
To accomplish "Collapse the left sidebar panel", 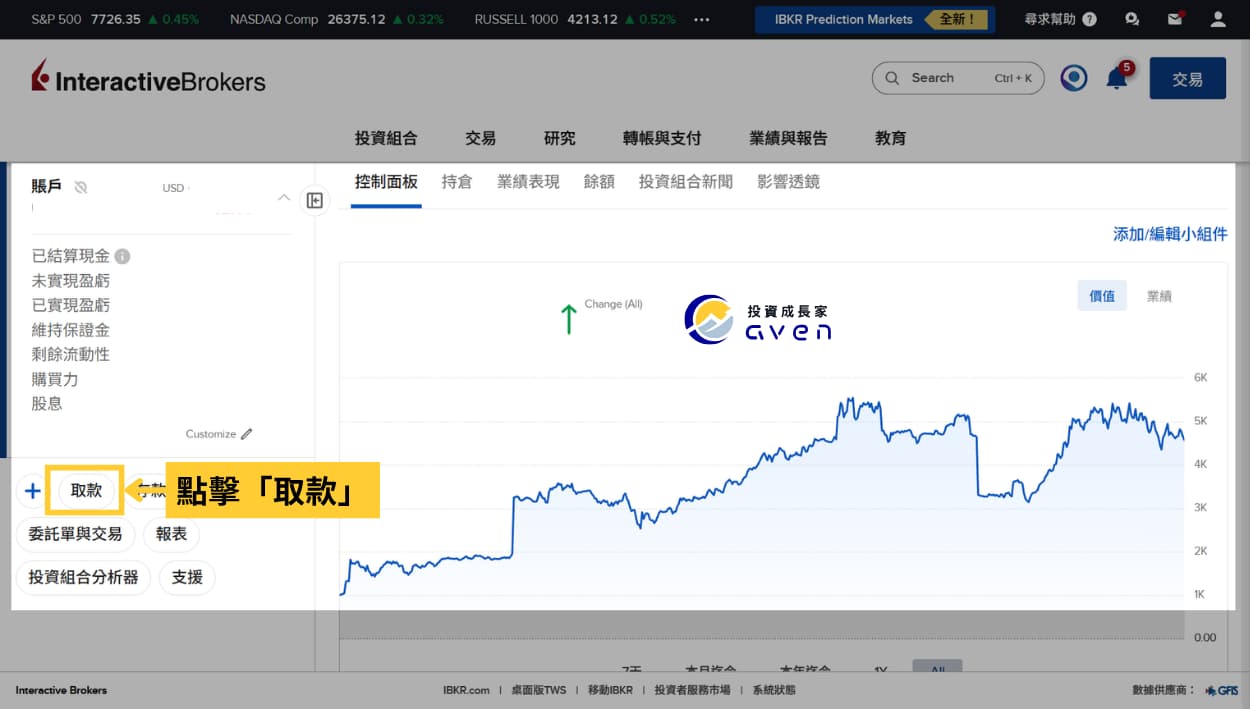I will point(314,200).
